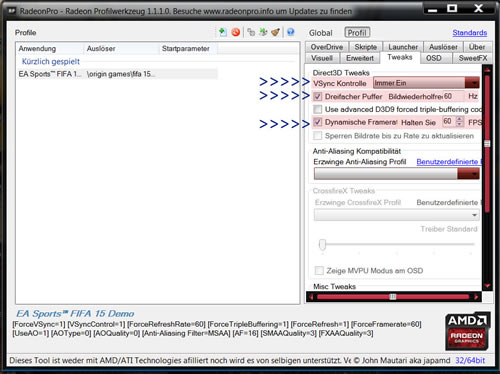Switch to Global settings mode
The width and height of the screenshot is (500, 374).
[320, 33]
